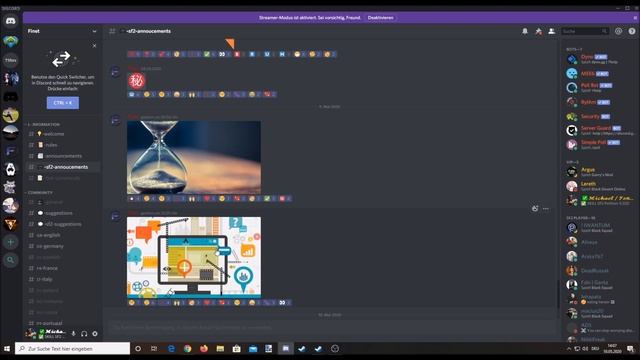Open Task View on the taskbar

pyautogui.click(x=154, y=349)
